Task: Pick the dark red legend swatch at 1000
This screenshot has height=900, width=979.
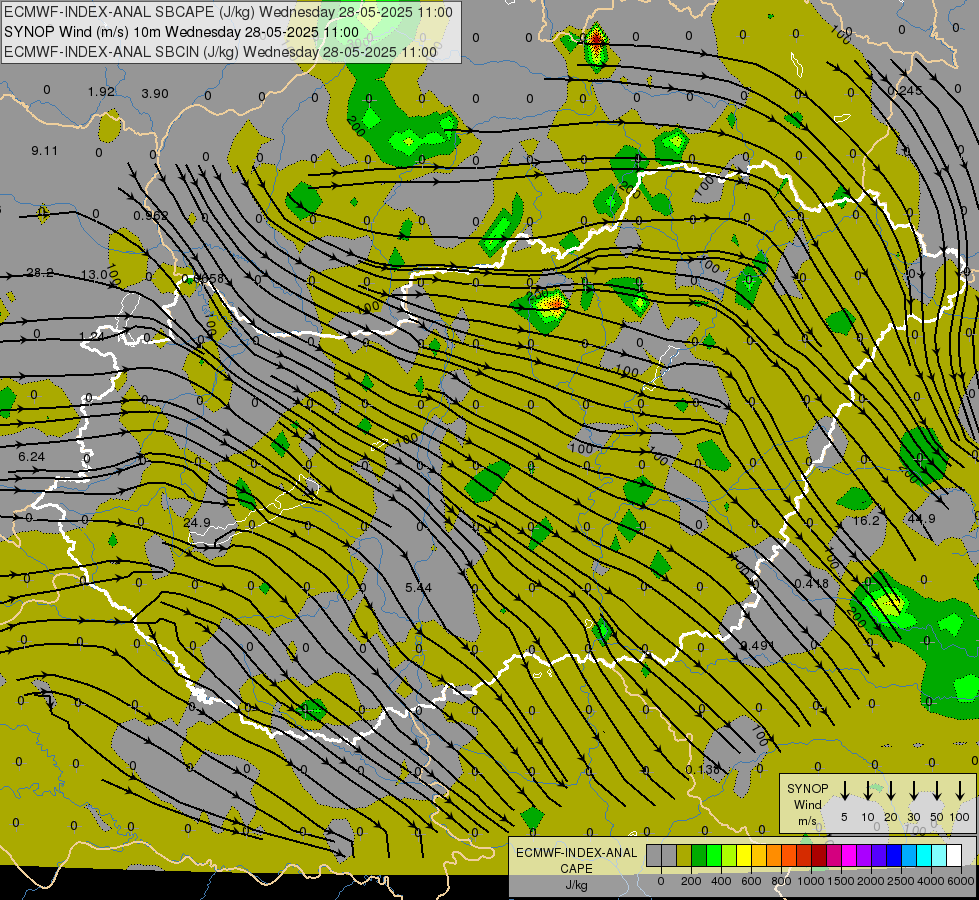Action: click(819, 855)
